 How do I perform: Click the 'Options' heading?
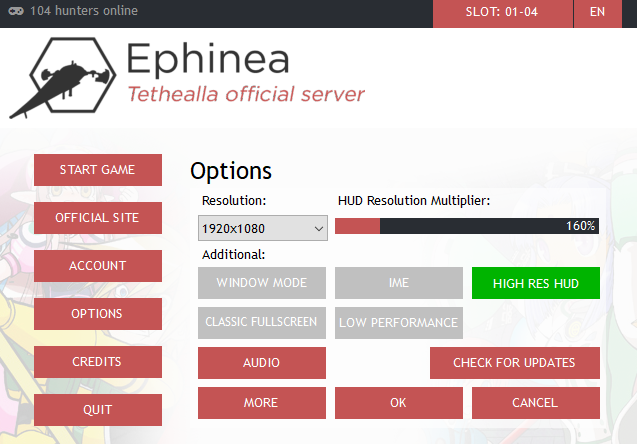pos(231,171)
